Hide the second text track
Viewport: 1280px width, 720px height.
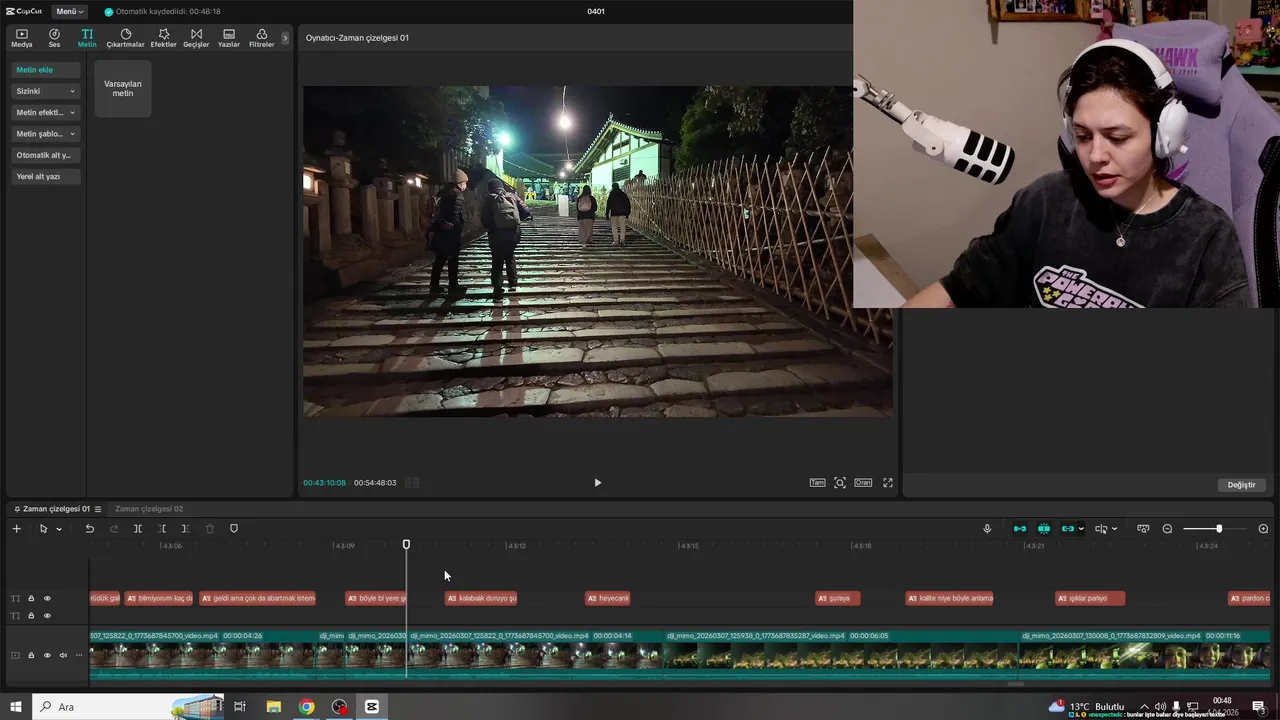click(x=47, y=615)
